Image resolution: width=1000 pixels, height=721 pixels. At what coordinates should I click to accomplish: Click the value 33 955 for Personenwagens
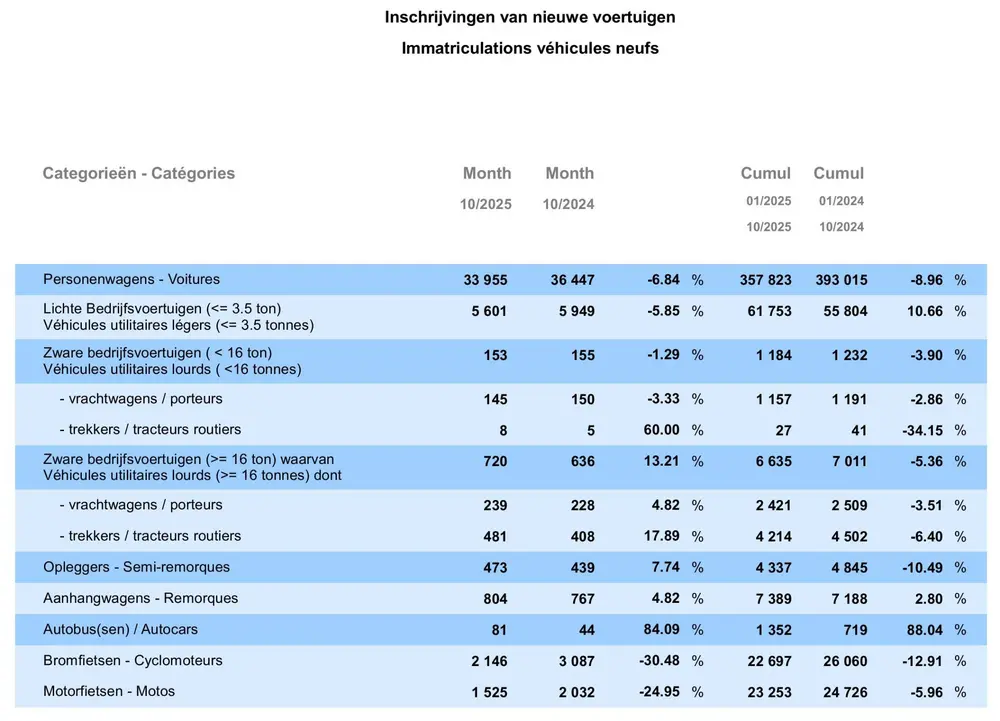point(487,280)
